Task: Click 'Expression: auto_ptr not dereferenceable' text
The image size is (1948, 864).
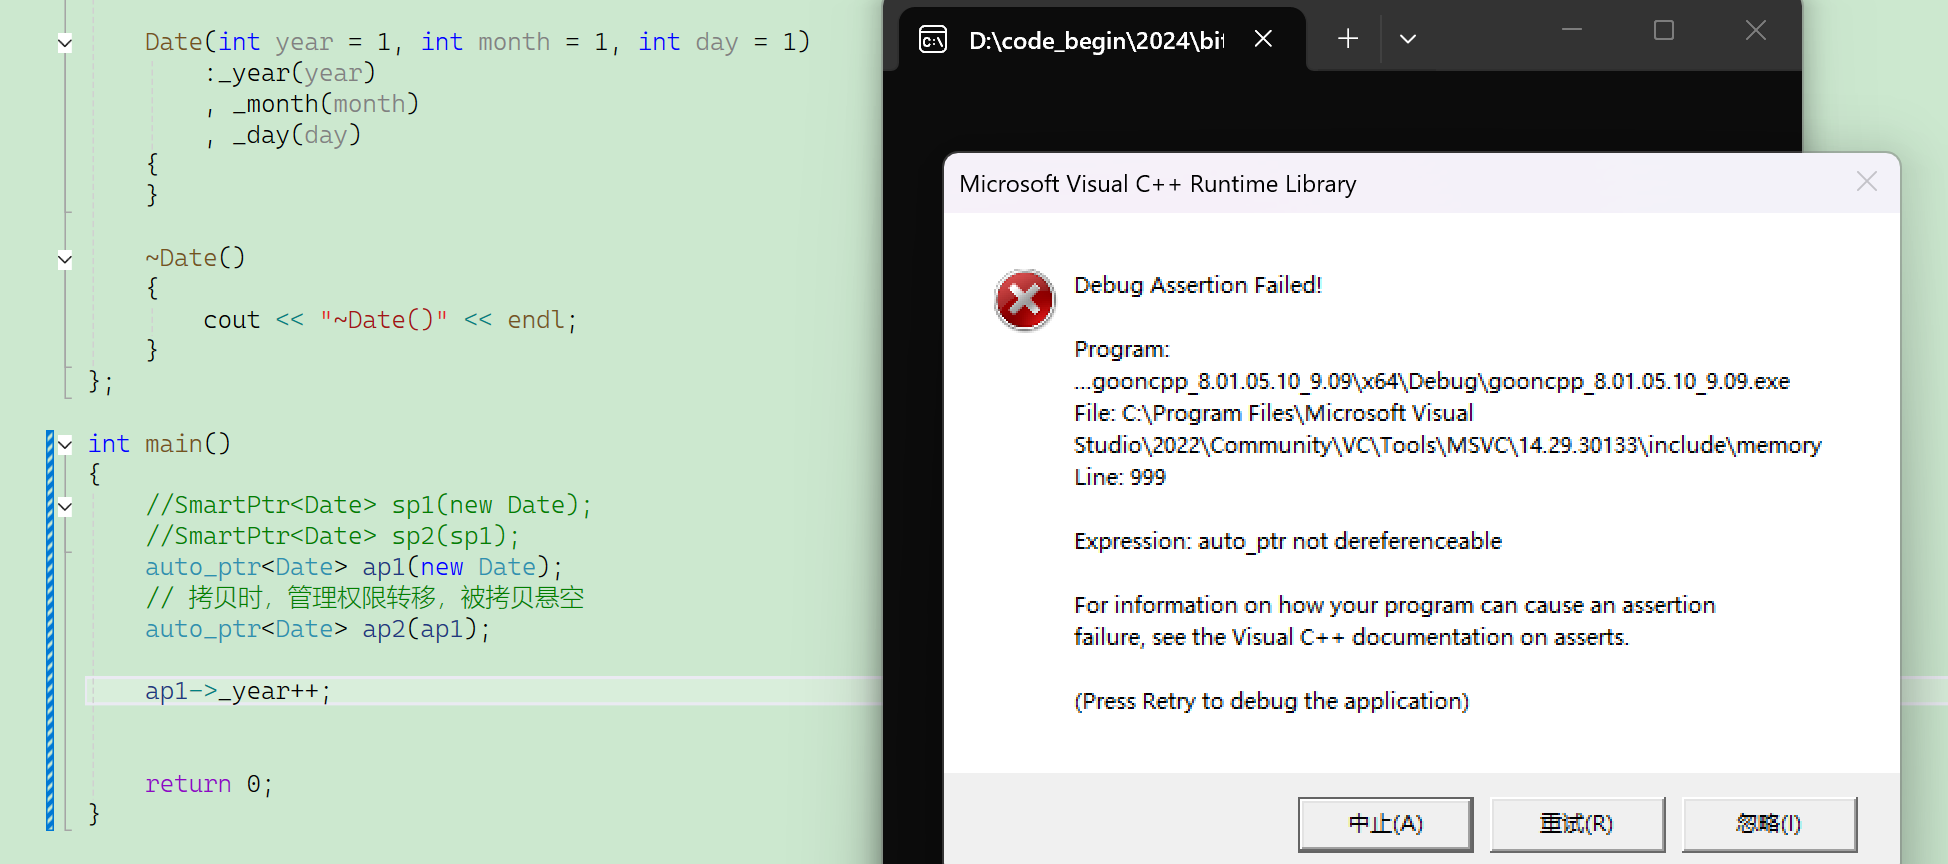Action: [x=1288, y=541]
